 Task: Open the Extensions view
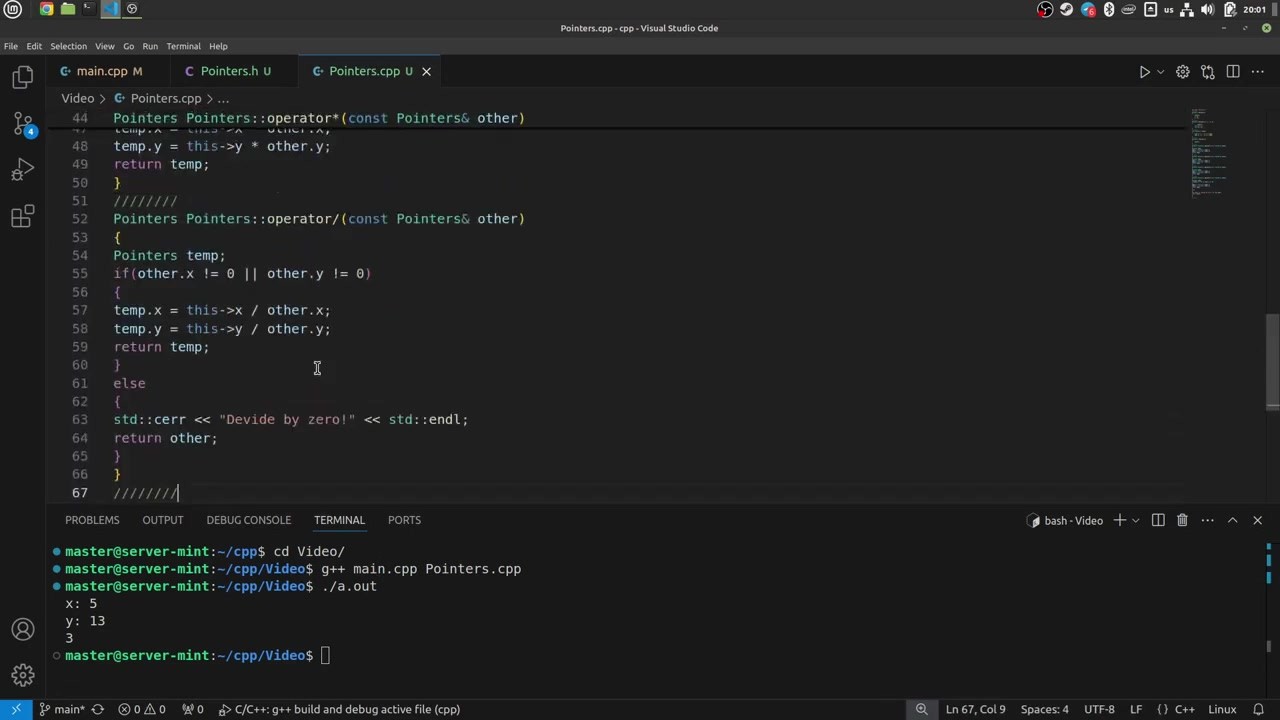pos(22,216)
